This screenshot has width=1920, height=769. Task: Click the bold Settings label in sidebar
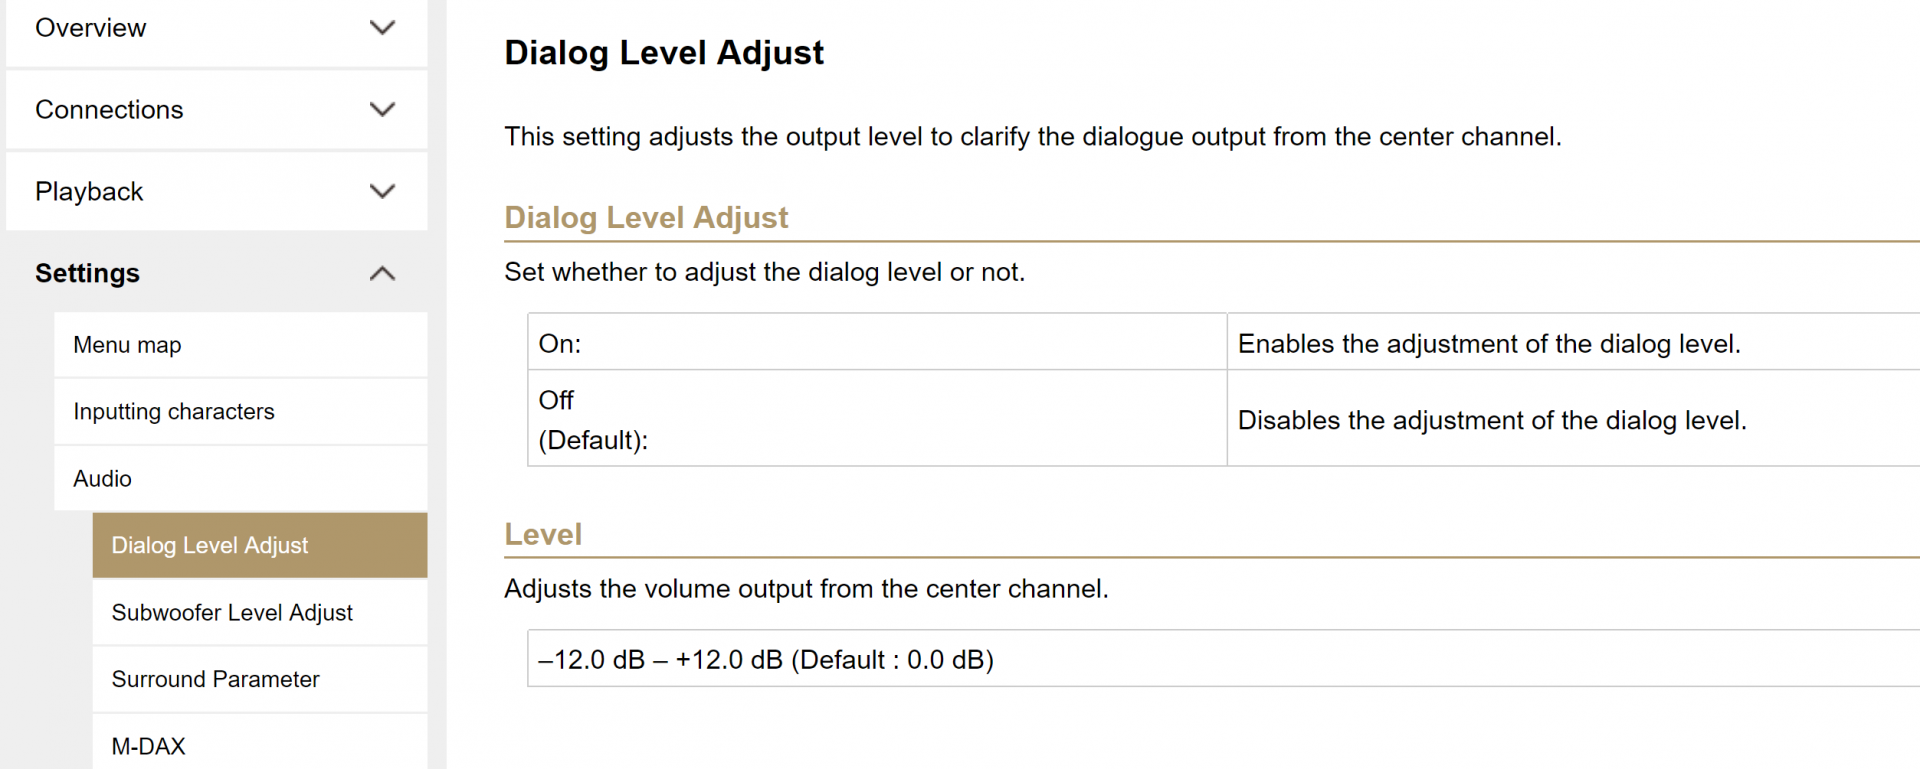[x=88, y=274]
